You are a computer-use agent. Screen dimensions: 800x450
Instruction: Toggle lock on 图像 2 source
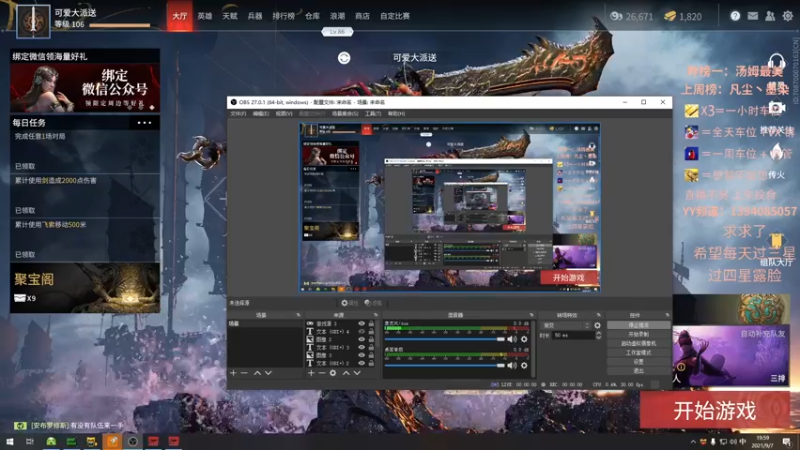(x=371, y=339)
